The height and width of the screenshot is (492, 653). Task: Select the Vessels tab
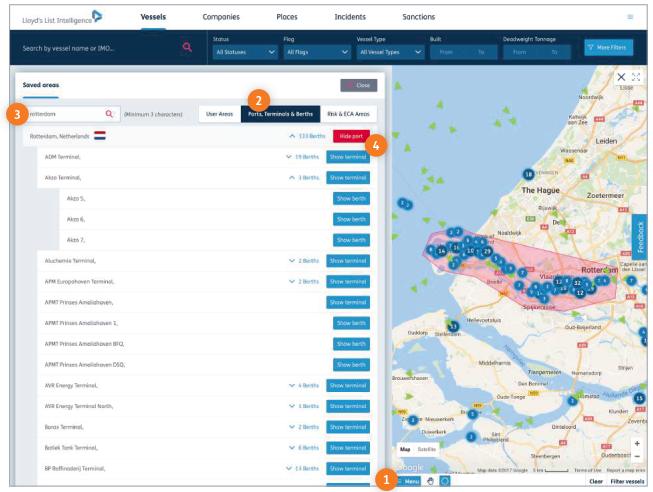pos(153,17)
